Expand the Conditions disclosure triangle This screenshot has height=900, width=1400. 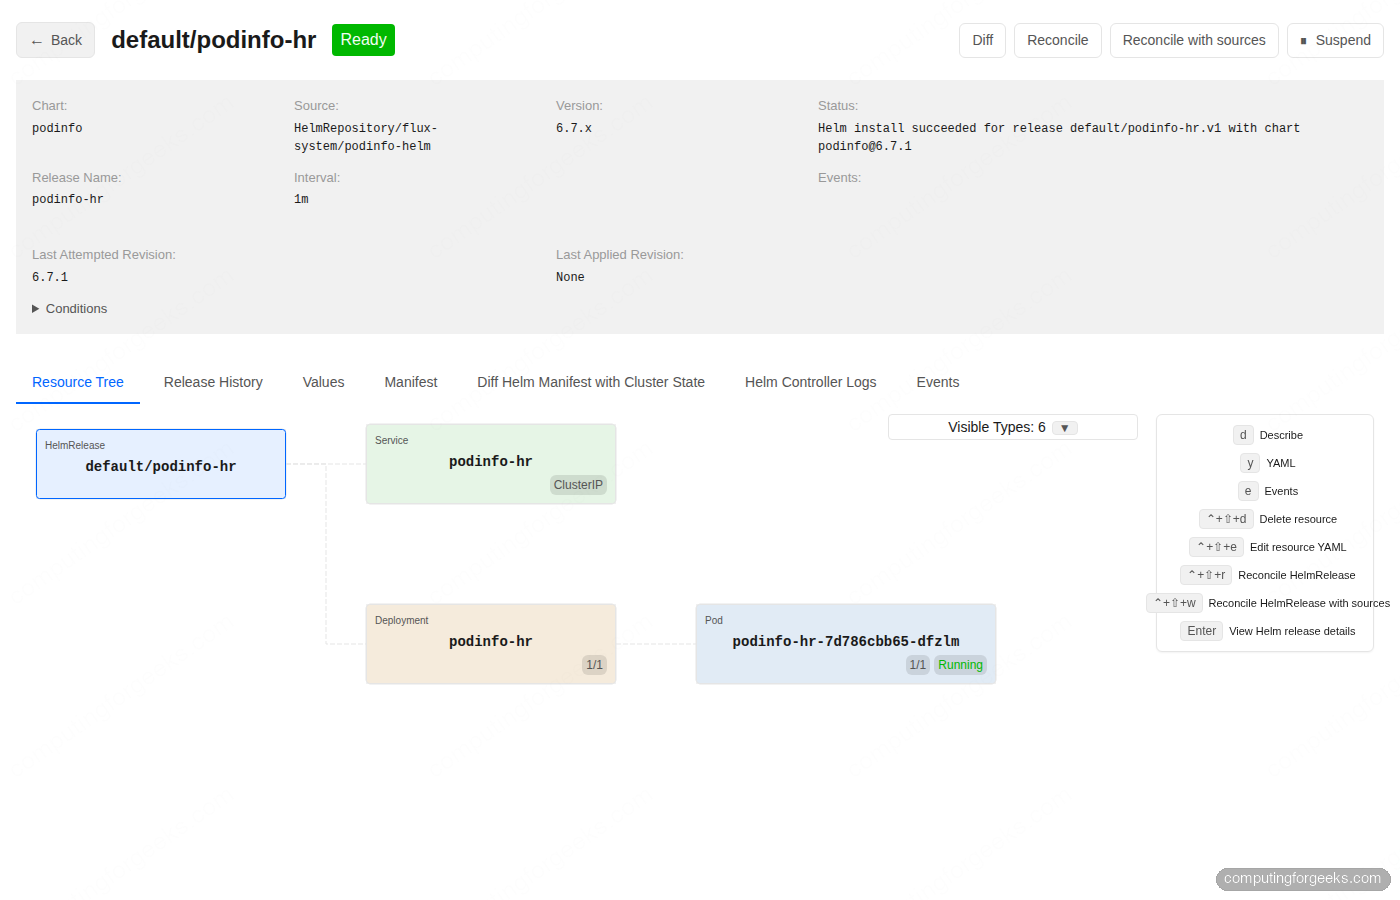click(x=36, y=309)
